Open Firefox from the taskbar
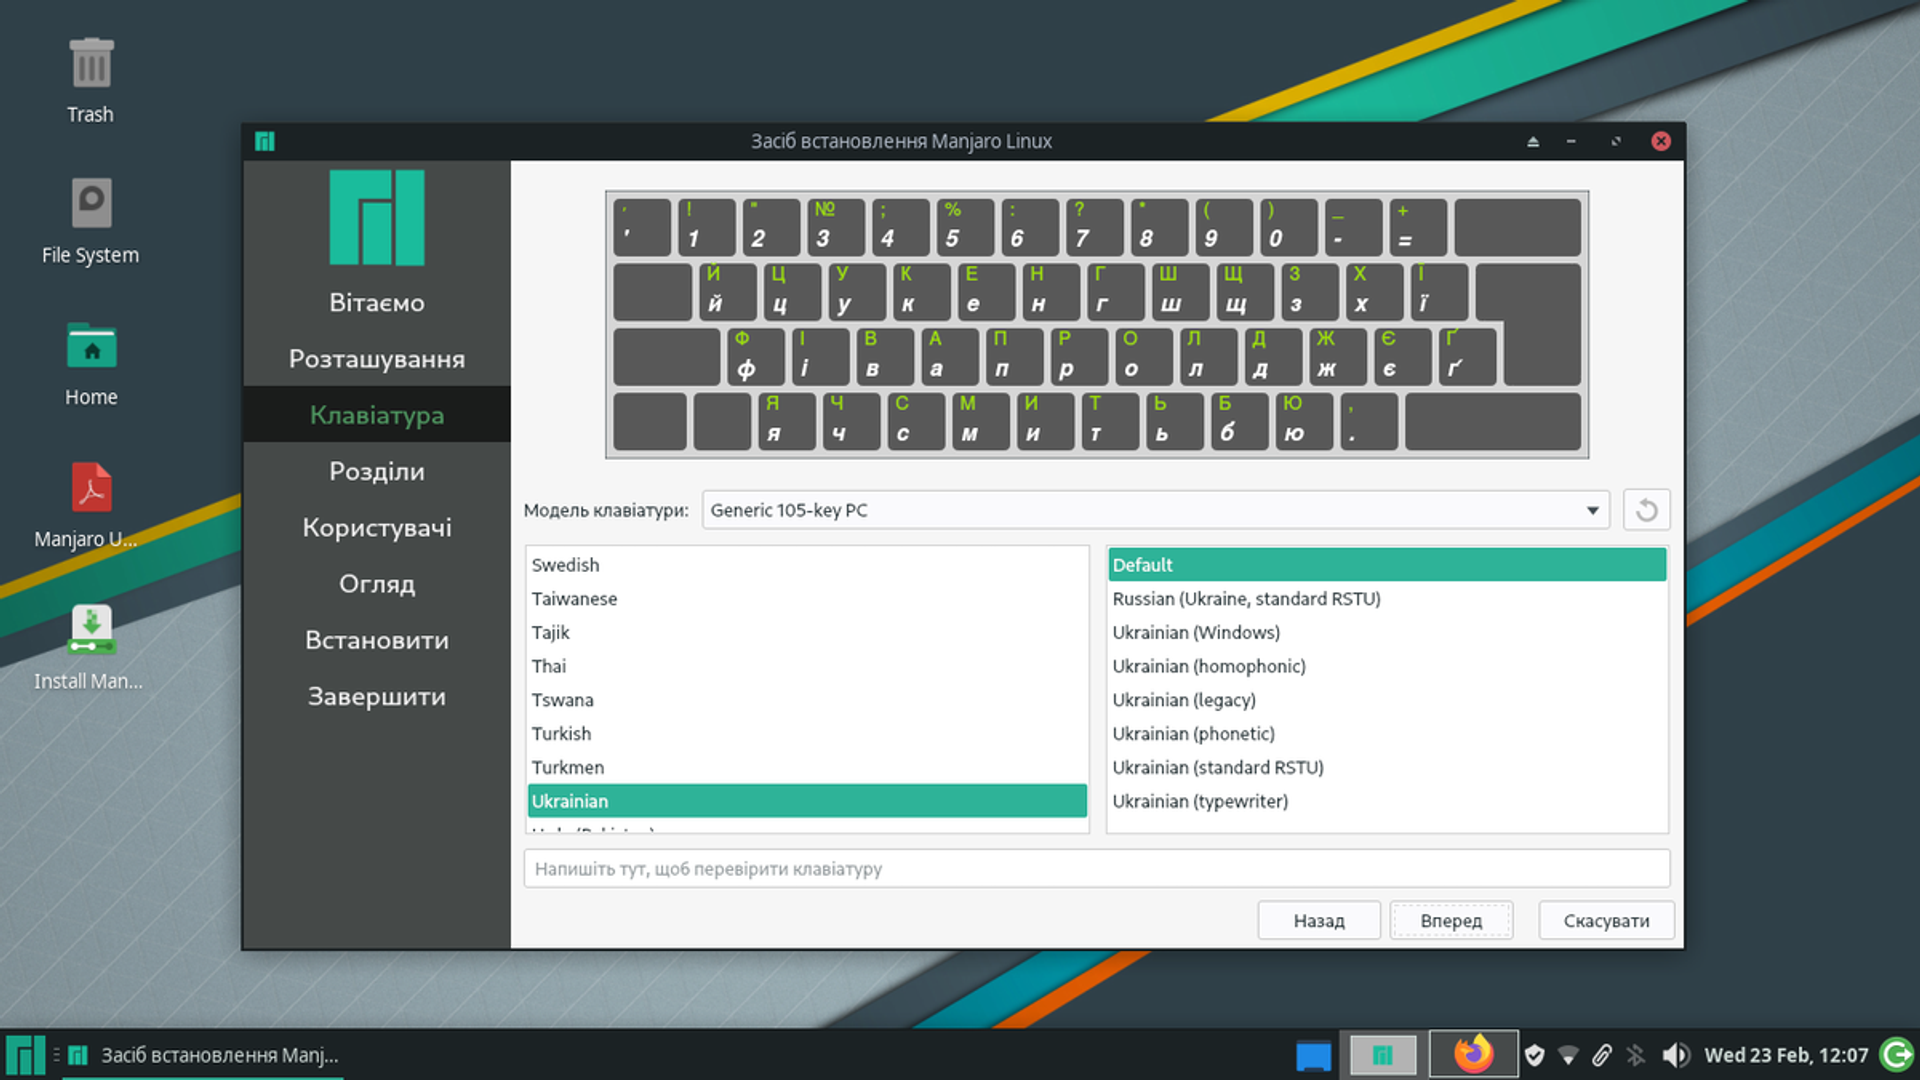 pos(1473,1054)
